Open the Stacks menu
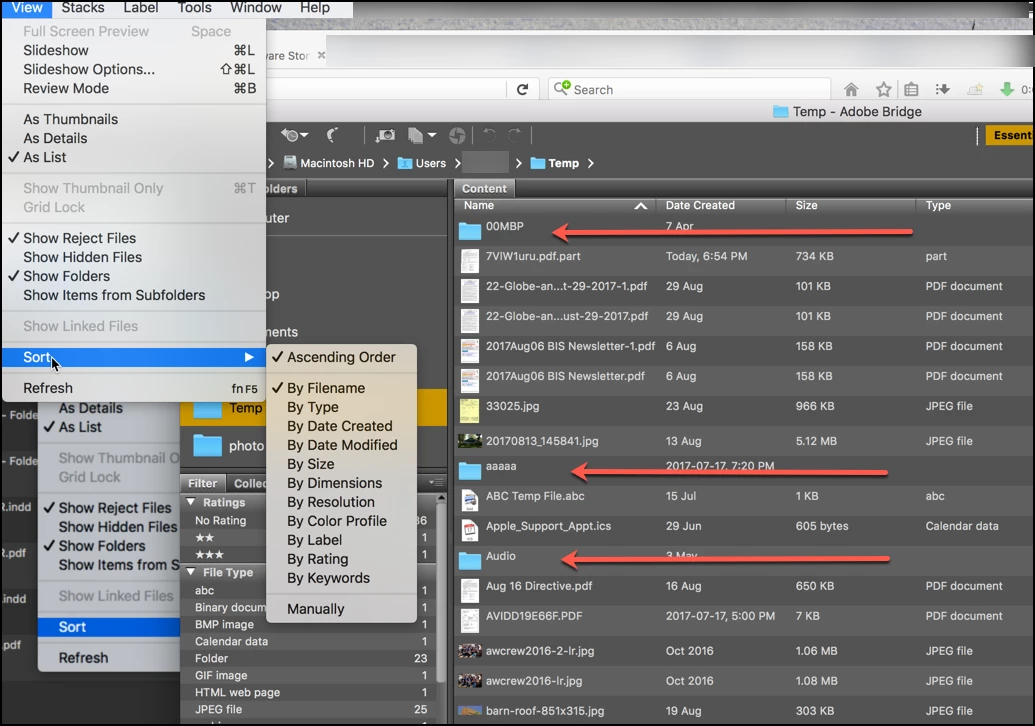This screenshot has height=726, width=1035. tap(83, 8)
